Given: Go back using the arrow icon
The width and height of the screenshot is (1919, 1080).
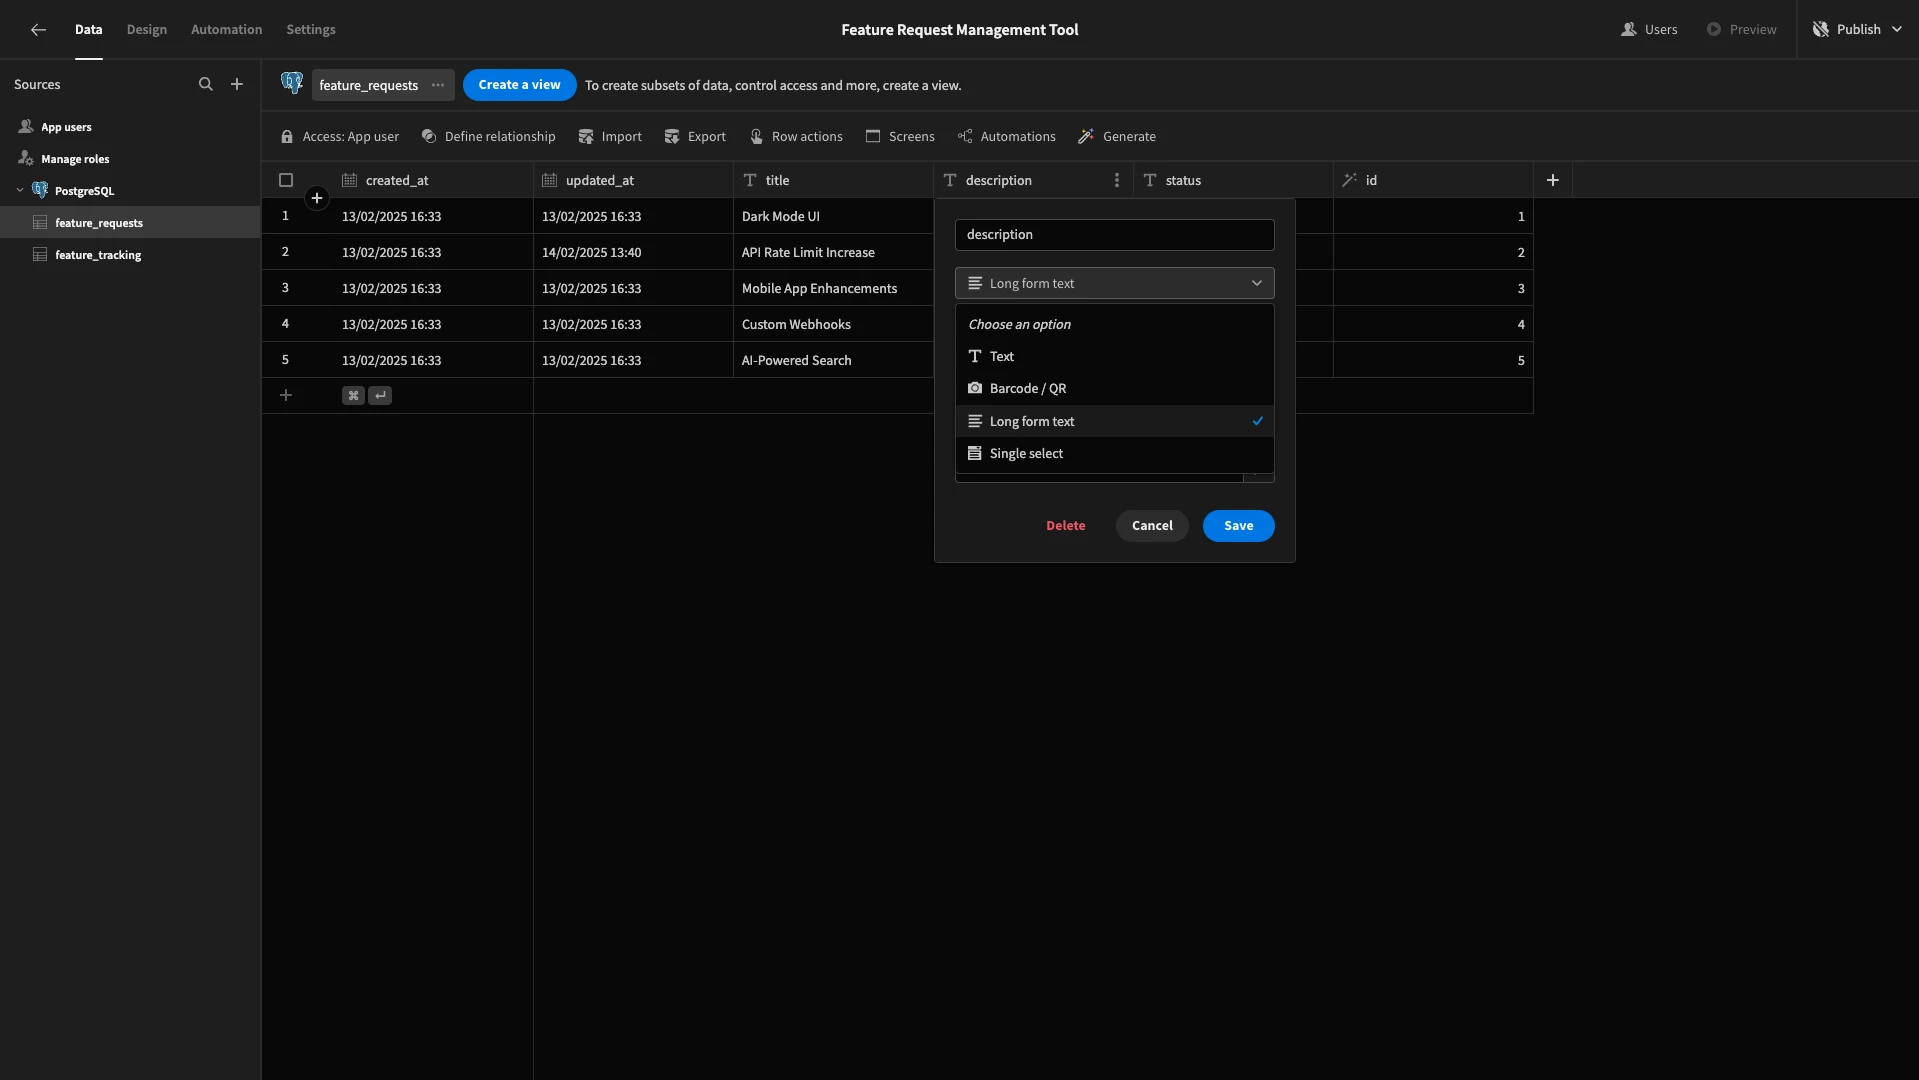Looking at the screenshot, I should (x=38, y=30).
